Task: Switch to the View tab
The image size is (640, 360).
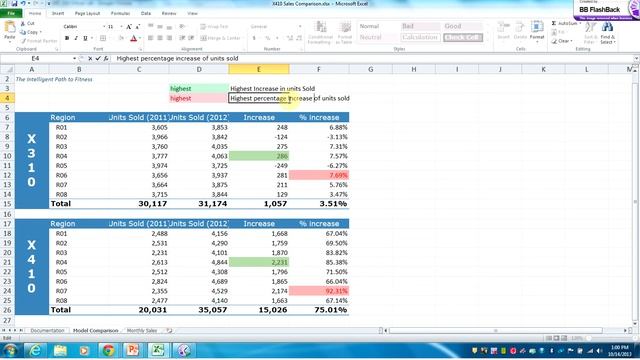Action: tap(192, 13)
